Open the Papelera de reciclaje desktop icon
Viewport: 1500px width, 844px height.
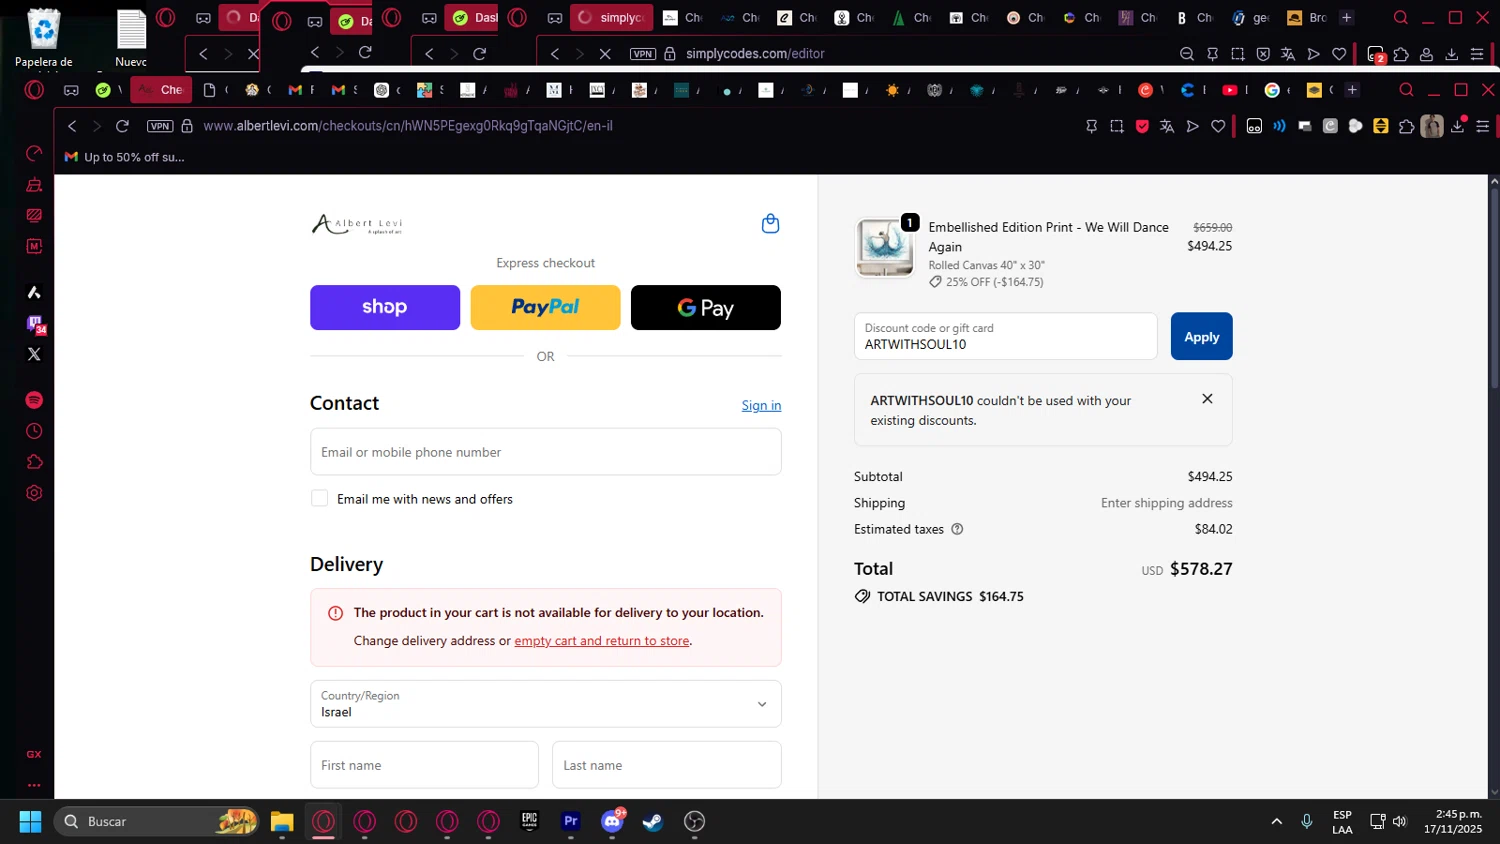pos(43,38)
